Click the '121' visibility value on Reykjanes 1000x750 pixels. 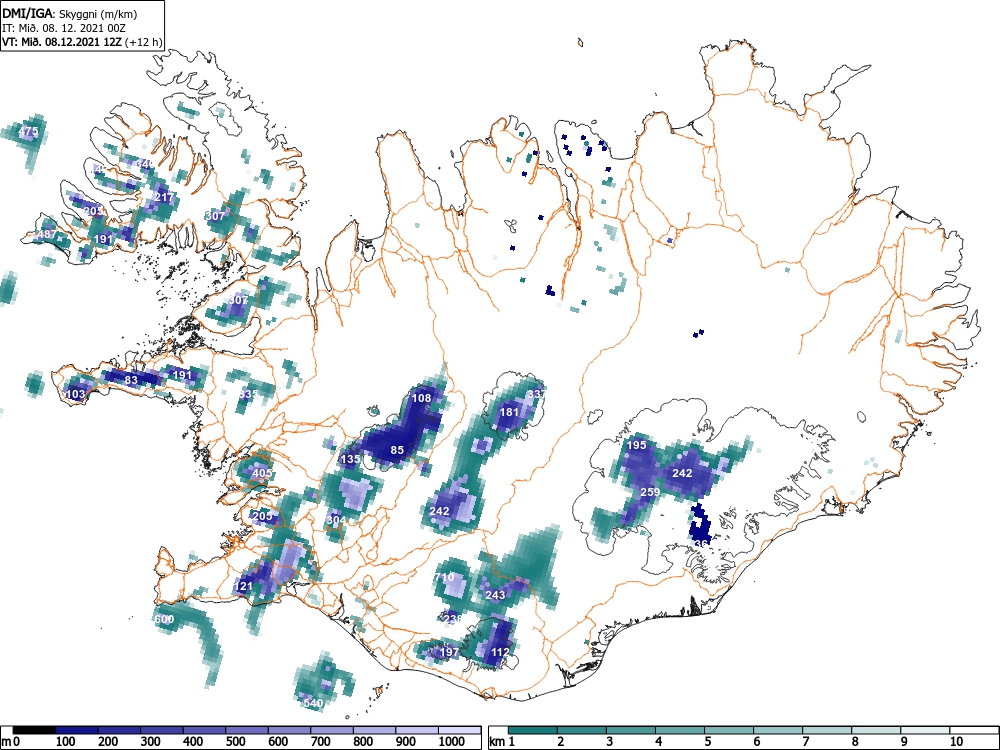(x=244, y=586)
